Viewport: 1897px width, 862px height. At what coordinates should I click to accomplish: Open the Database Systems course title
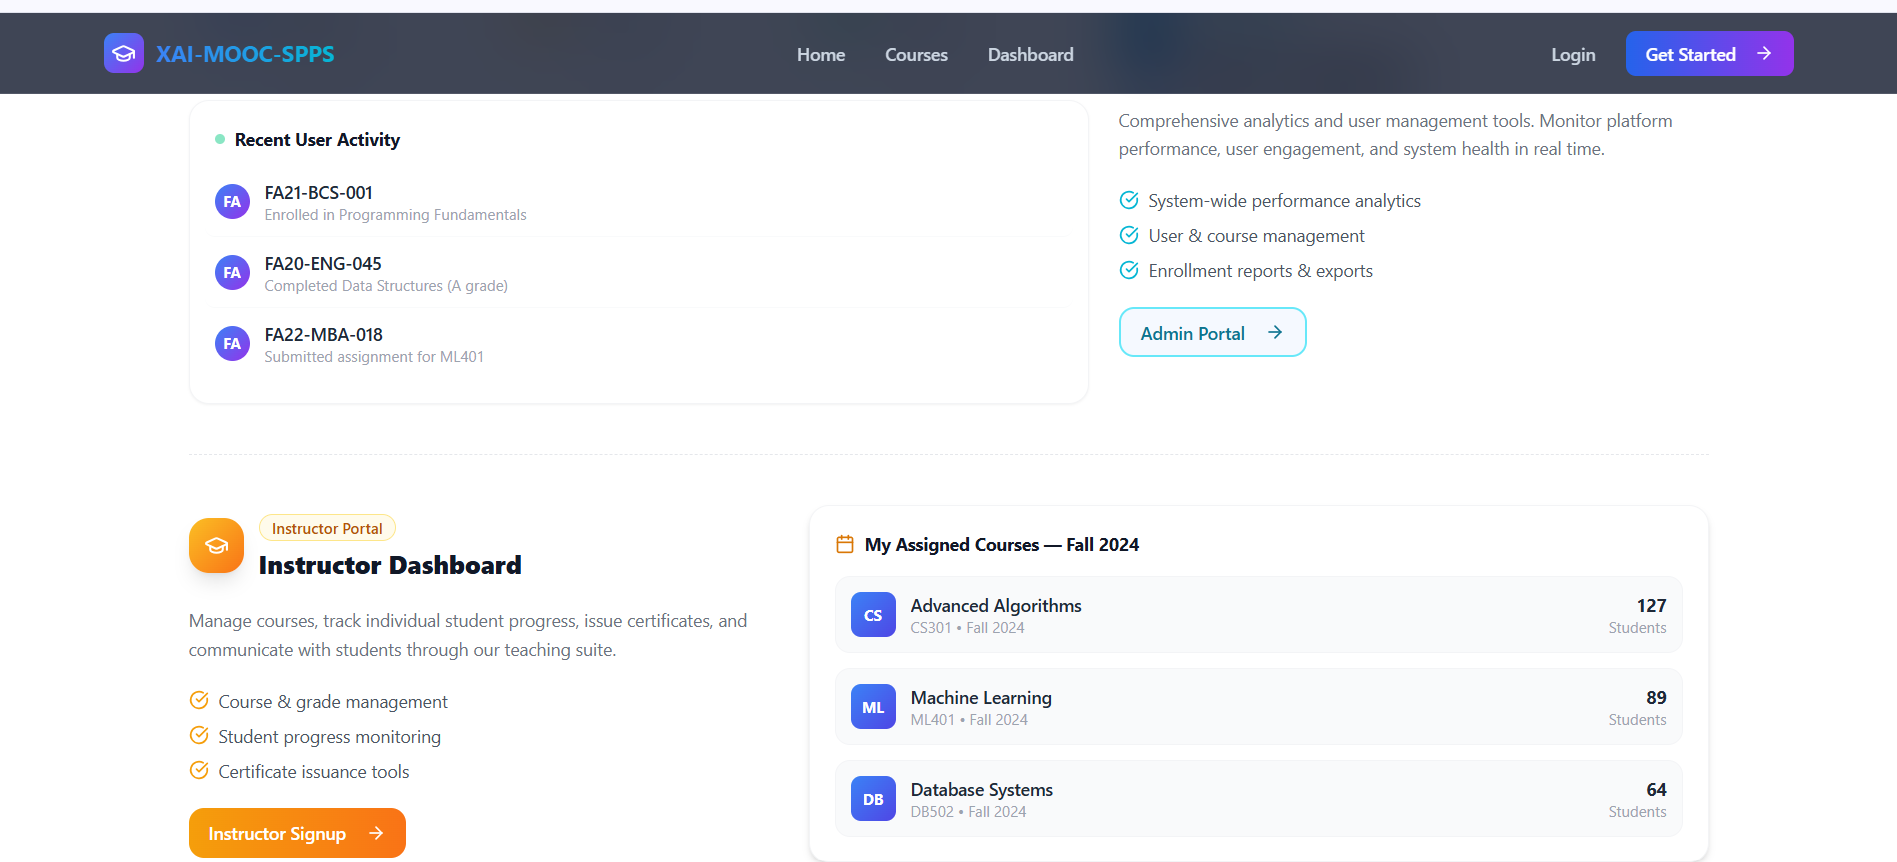pyautogui.click(x=981, y=790)
